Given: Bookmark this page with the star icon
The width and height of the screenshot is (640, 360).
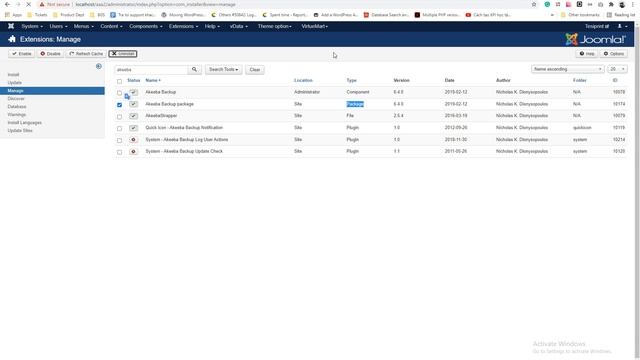Looking at the screenshot, I should coord(534,4).
